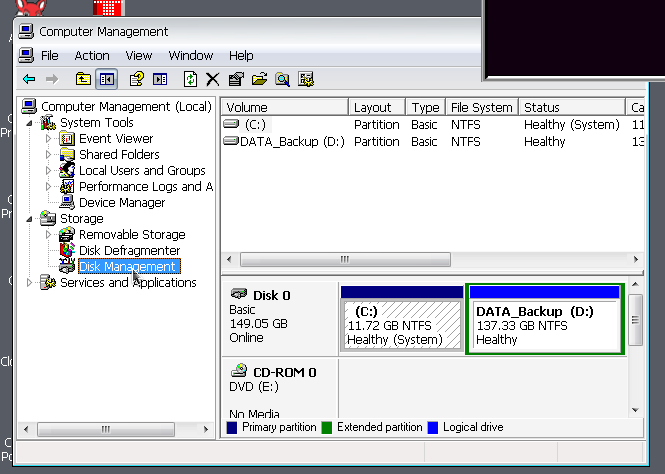The width and height of the screenshot is (665, 474).
Task: Click the Up one level folder icon
Action: 83,79
